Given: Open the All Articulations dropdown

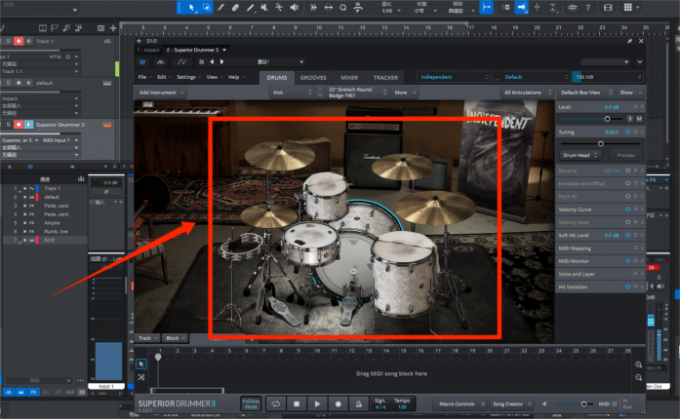Looking at the screenshot, I should coord(523,92).
